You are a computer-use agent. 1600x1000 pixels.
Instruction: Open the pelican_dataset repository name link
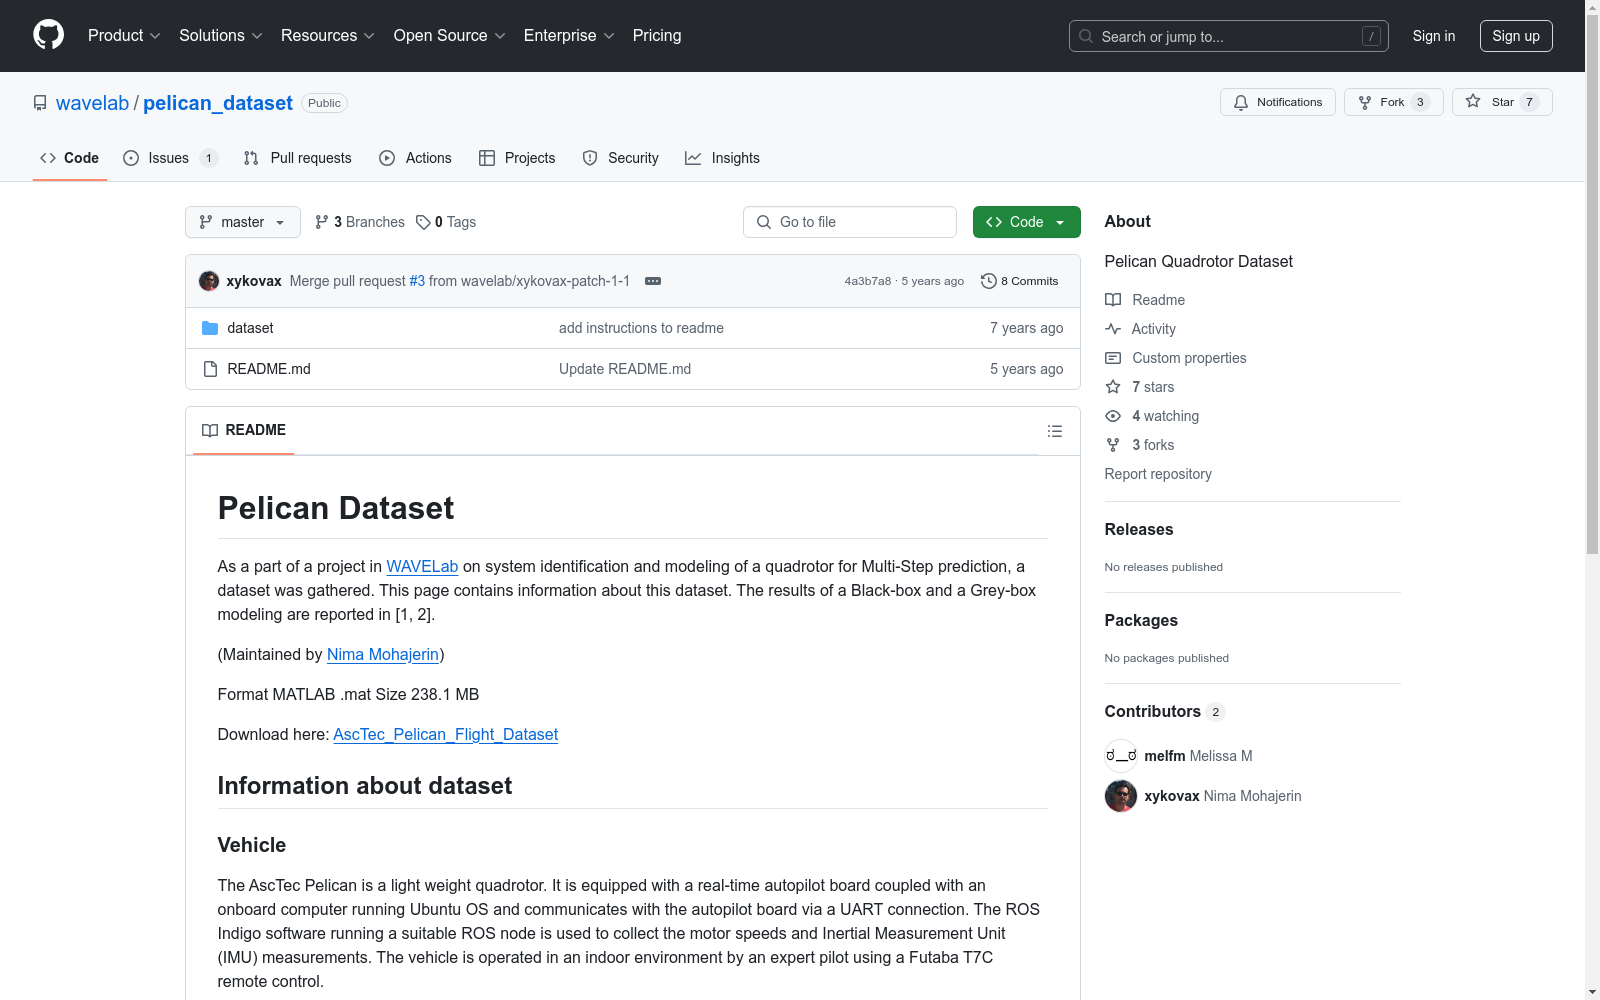coord(218,103)
